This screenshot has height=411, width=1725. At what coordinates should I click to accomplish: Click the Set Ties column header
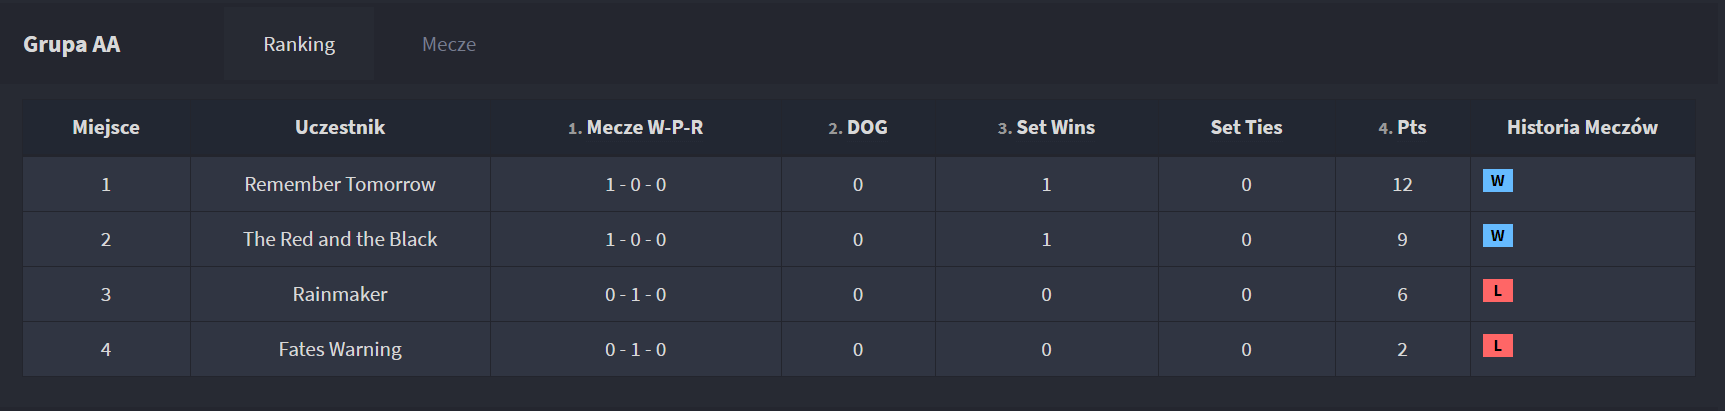coord(1246,127)
